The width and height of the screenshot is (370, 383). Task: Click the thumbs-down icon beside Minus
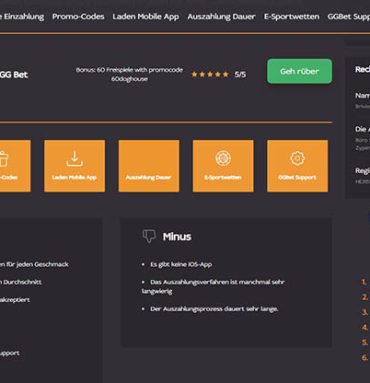coord(149,236)
